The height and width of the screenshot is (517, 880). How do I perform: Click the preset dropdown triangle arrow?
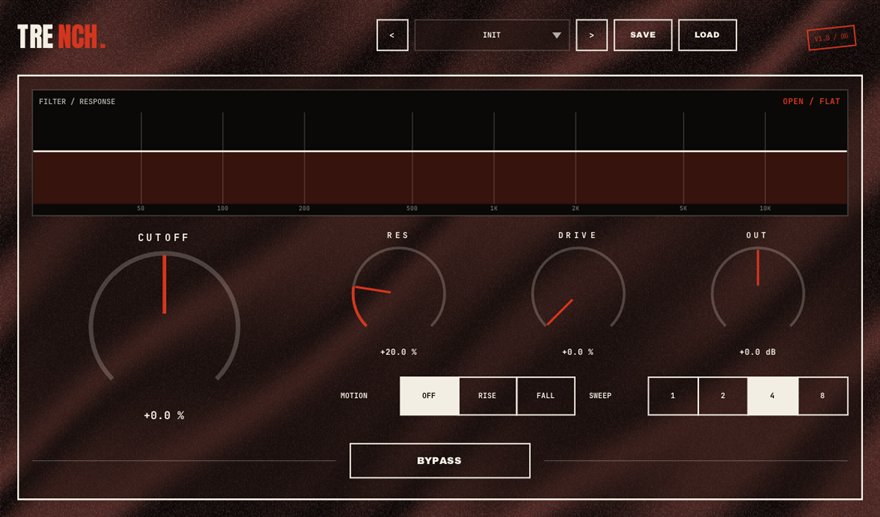click(556, 35)
